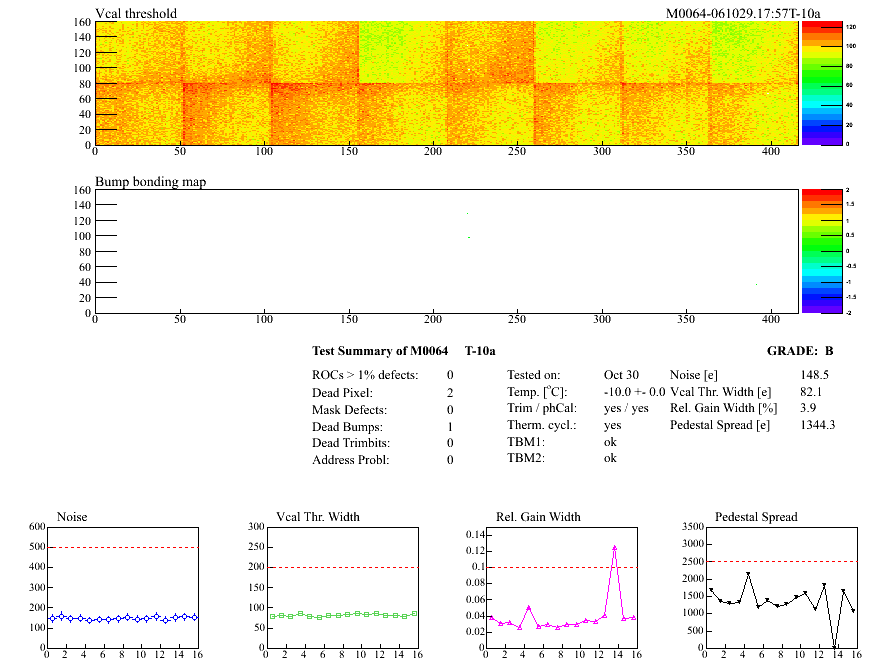Click the Vcal threshold heatmap title

pos(136,13)
